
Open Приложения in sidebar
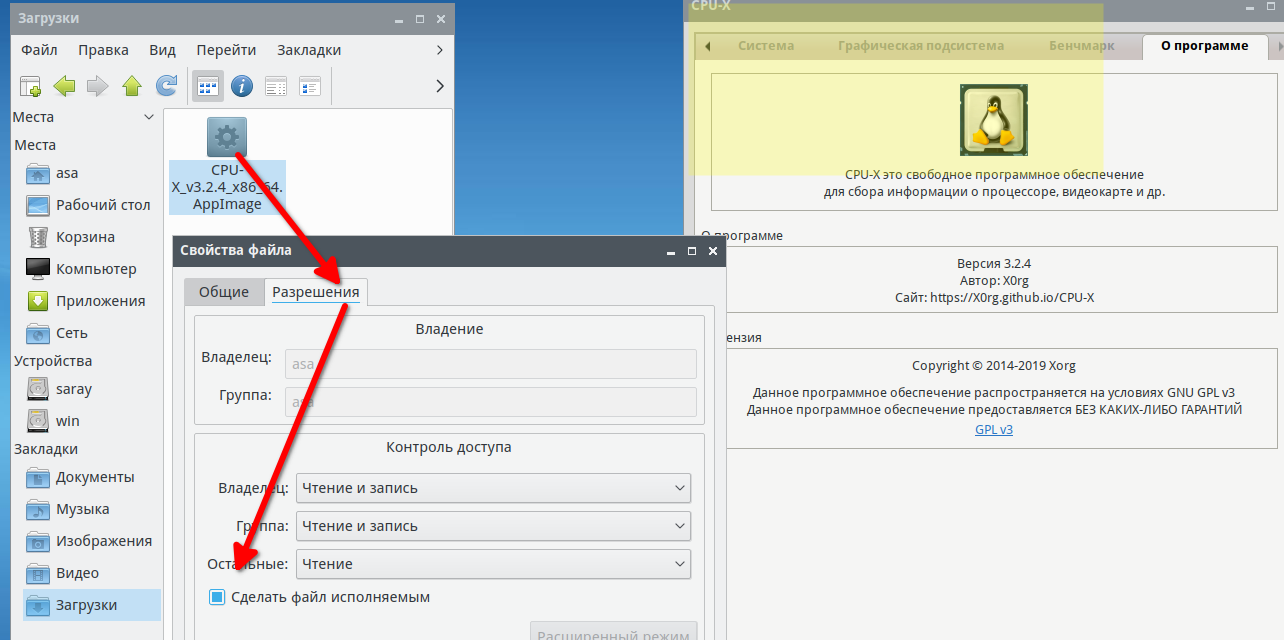tap(86, 301)
